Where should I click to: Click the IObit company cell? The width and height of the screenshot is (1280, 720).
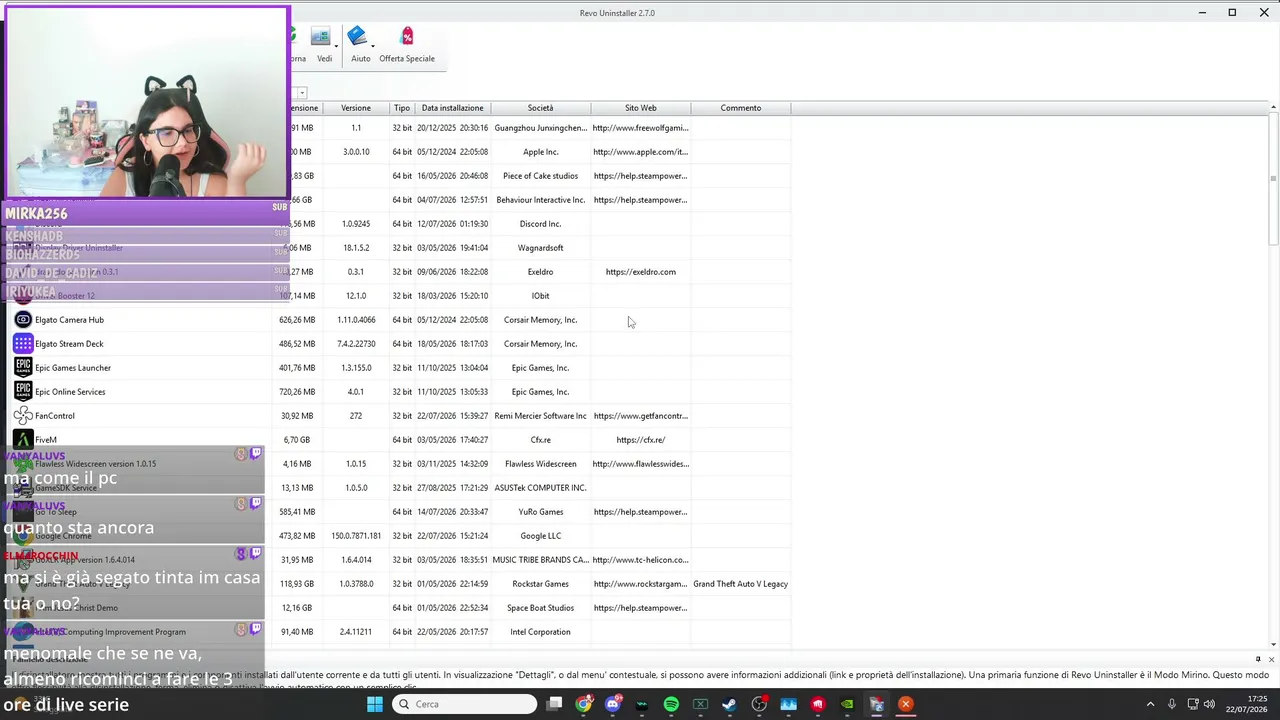tap(541, 296)
